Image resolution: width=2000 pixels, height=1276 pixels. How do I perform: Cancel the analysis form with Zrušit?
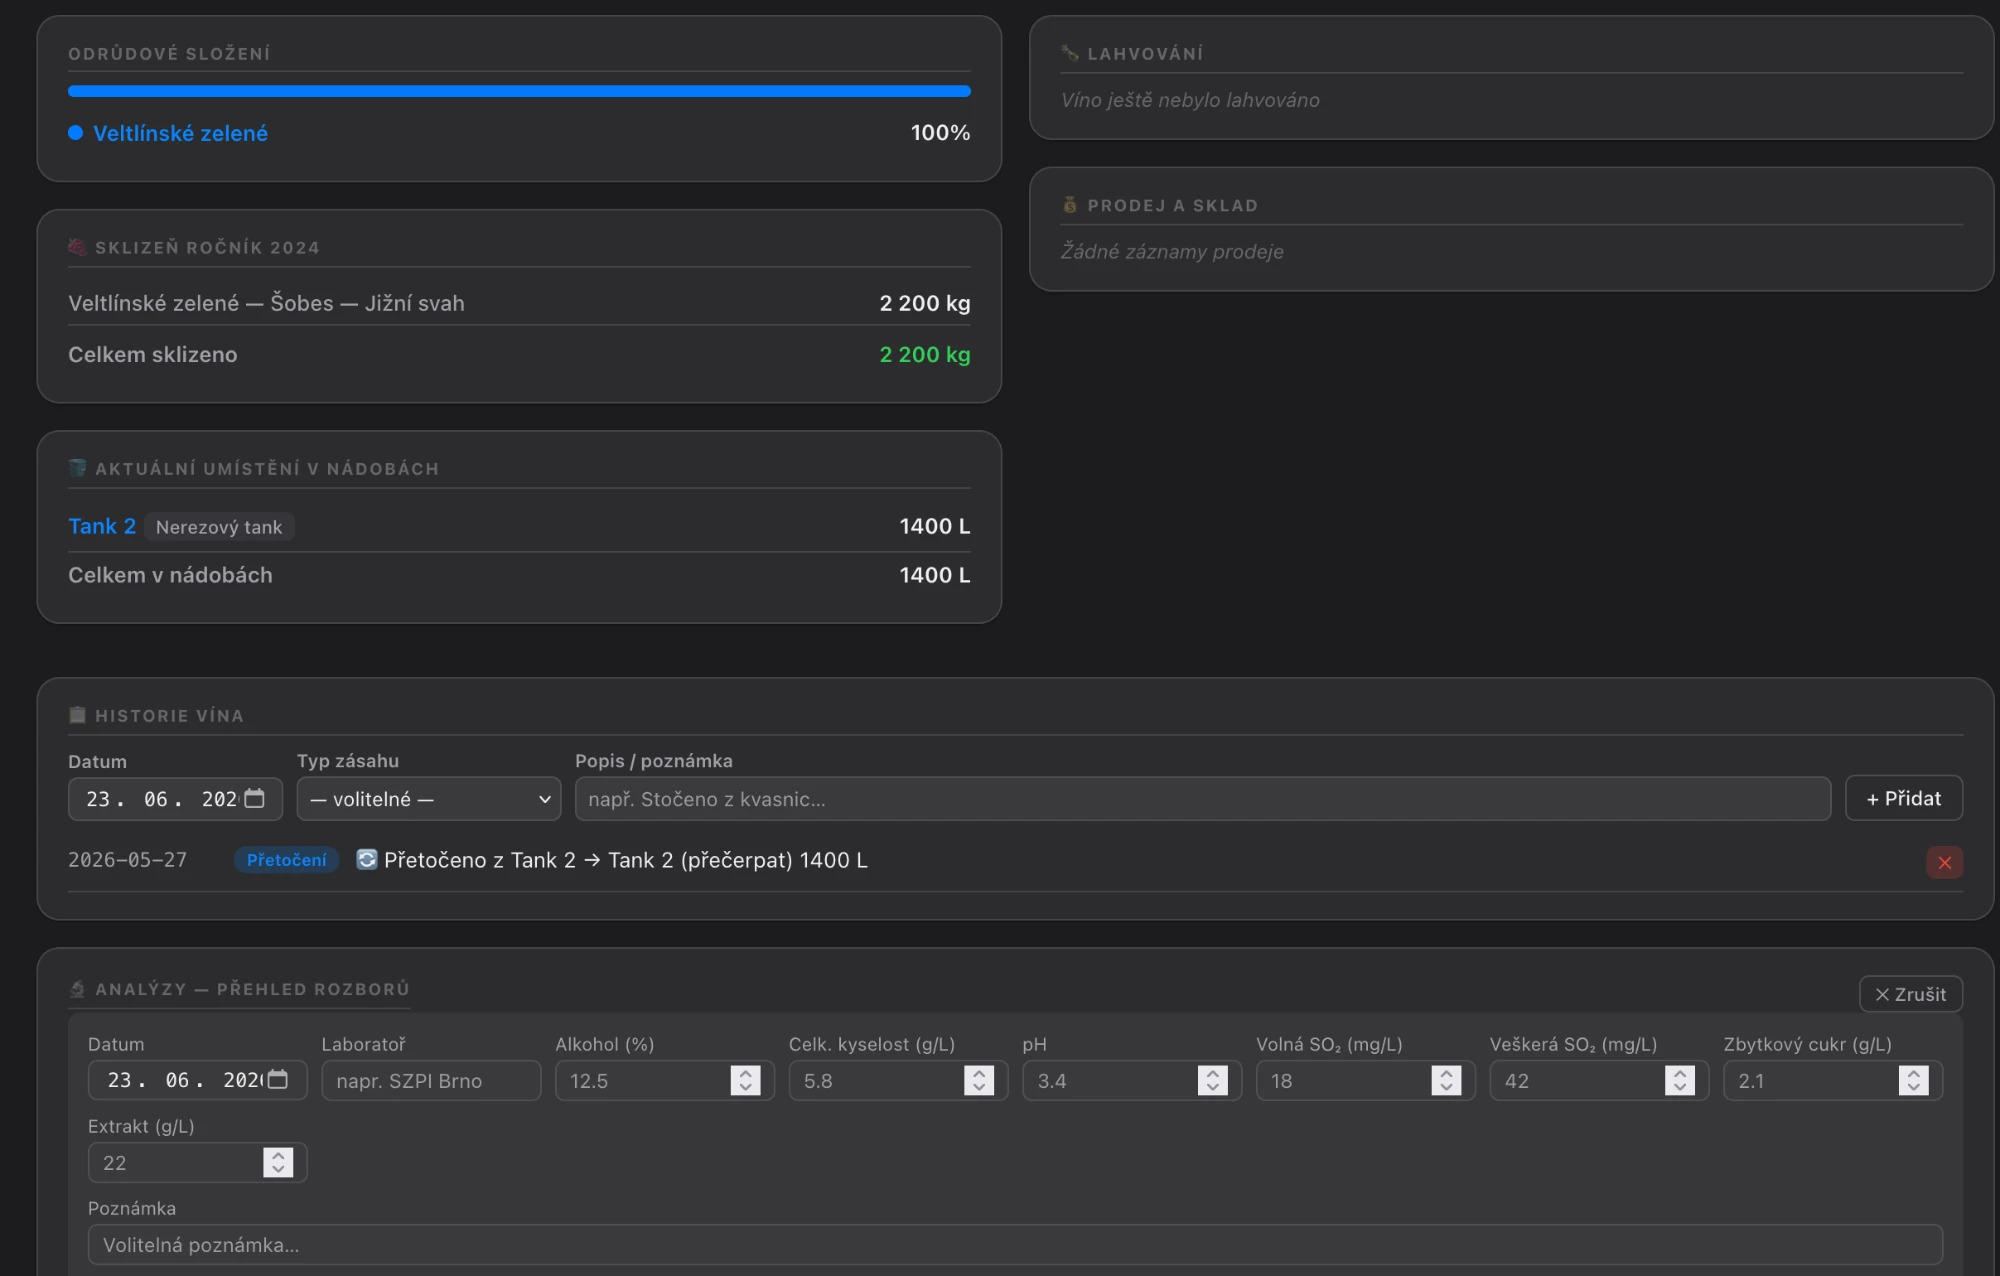pos(1910,994)
